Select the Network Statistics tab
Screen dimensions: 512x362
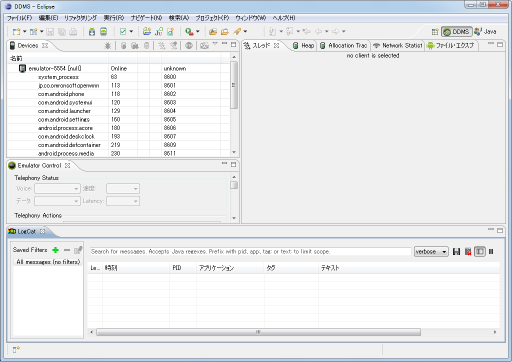click(397, 46)
